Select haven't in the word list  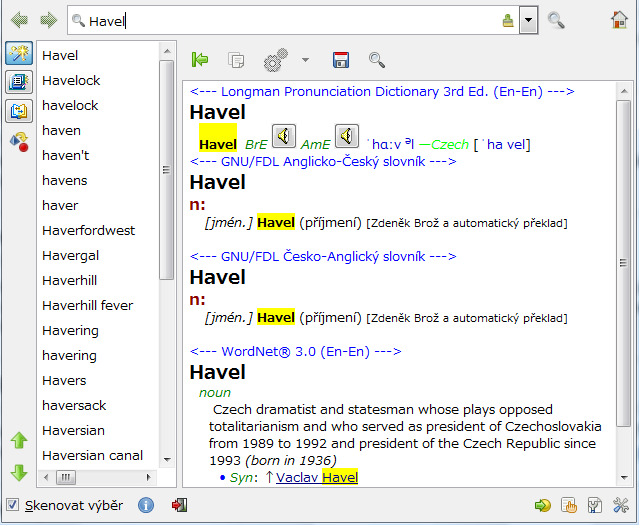click(66, 155)
